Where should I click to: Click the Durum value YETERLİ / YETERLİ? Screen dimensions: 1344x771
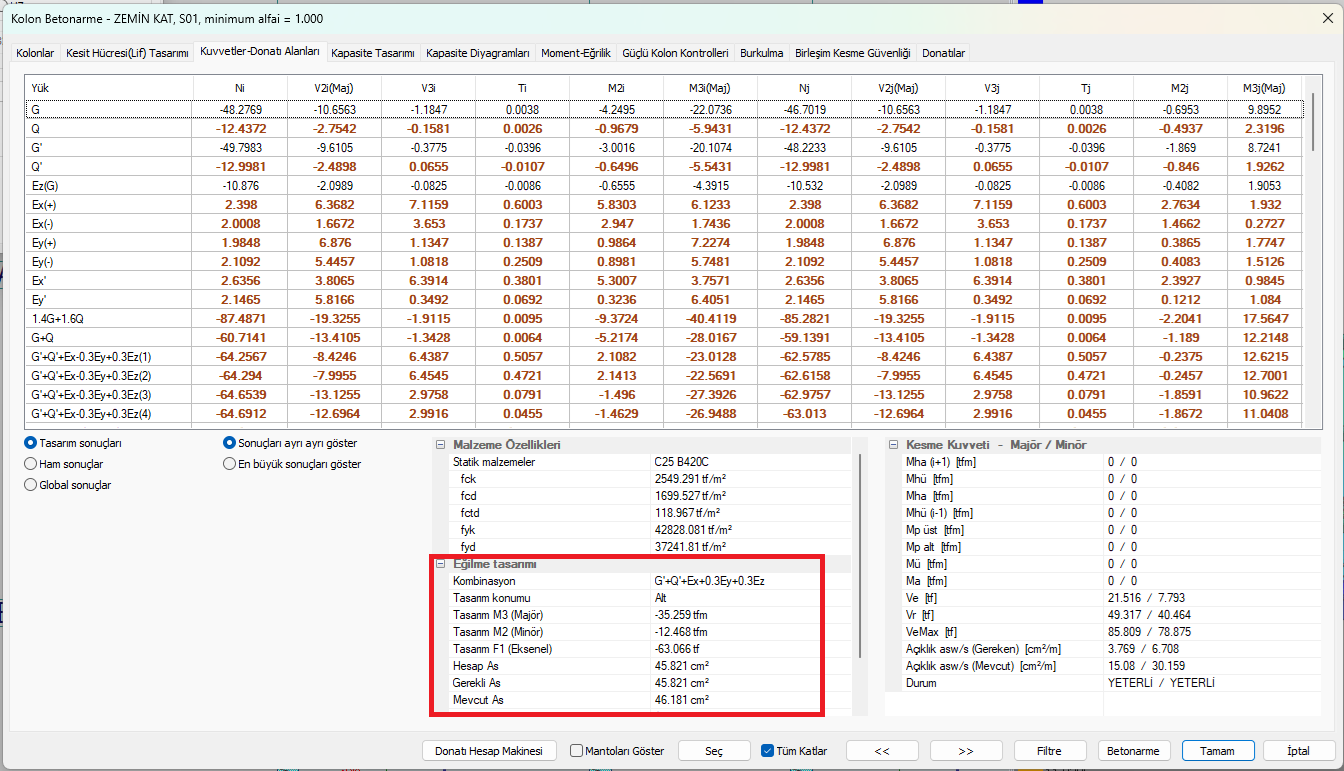[1160, 683]
